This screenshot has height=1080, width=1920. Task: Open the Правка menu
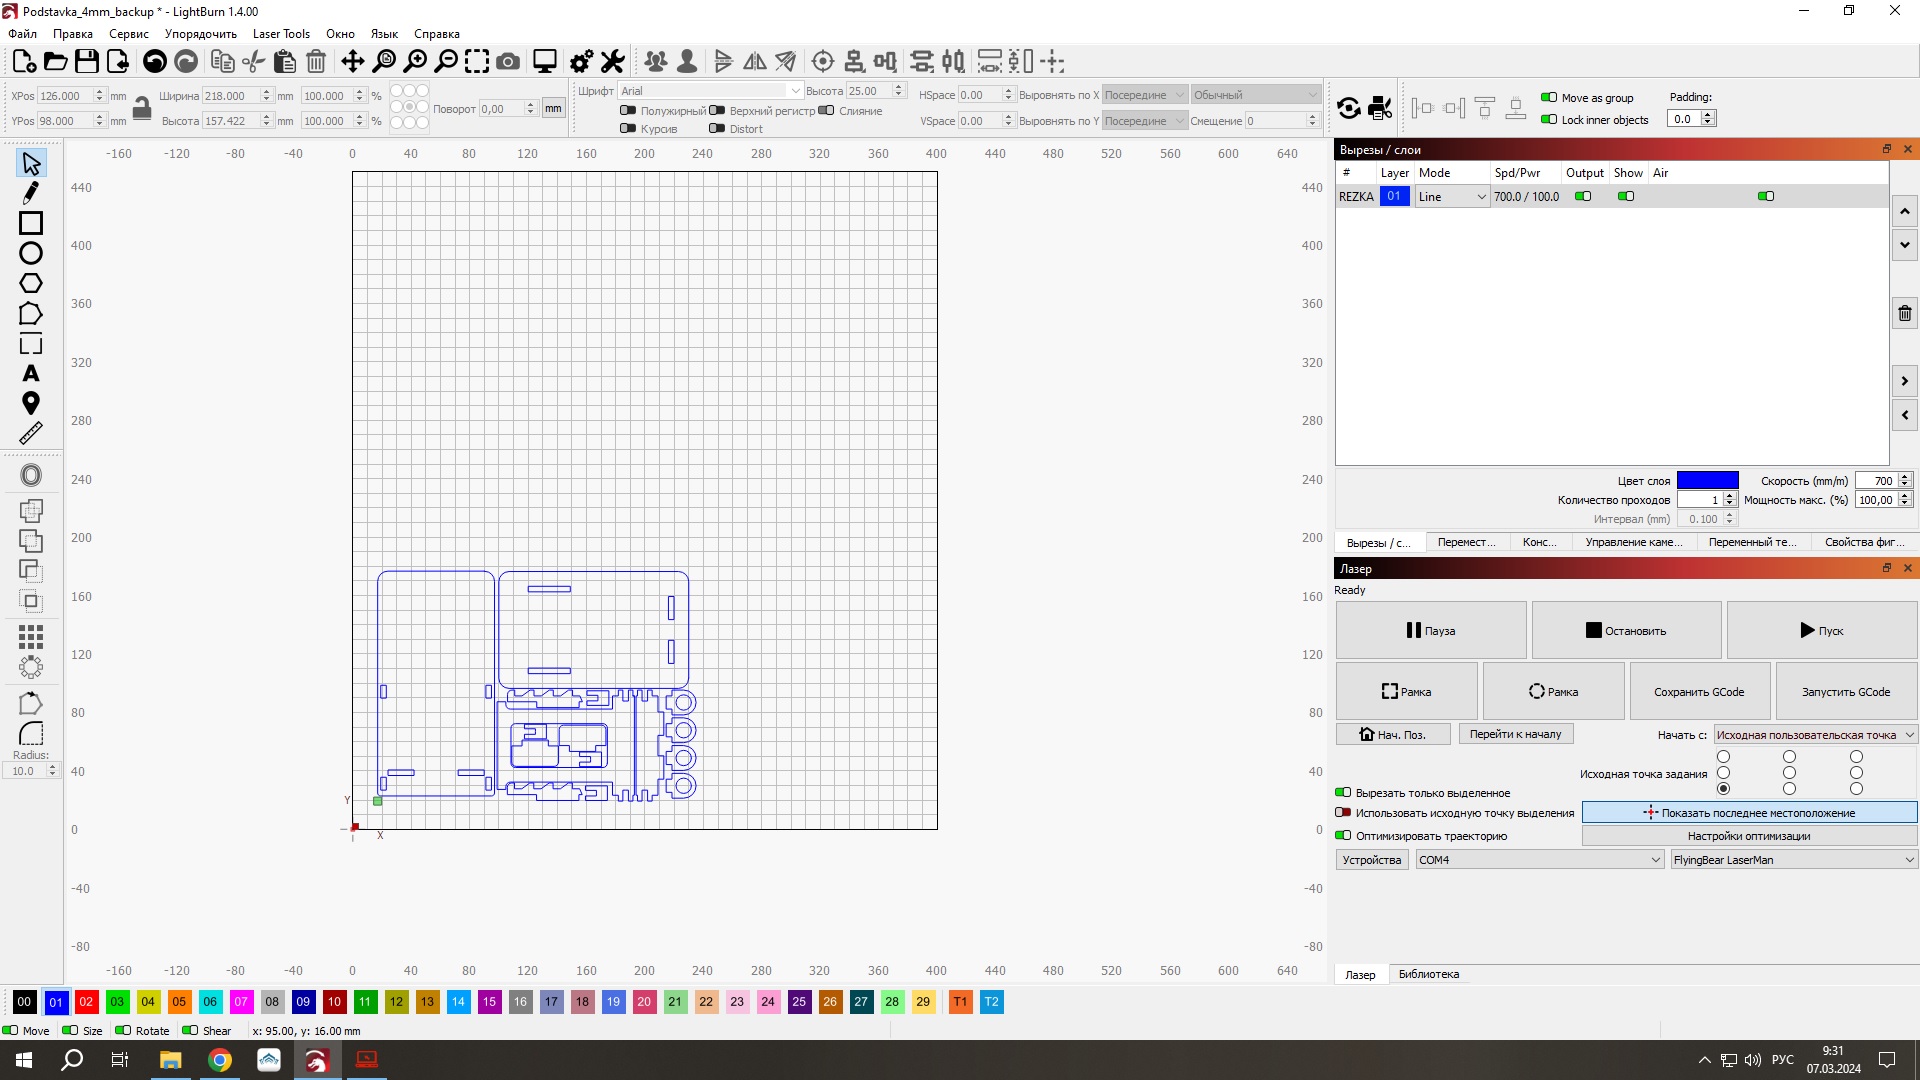(73, 34)
